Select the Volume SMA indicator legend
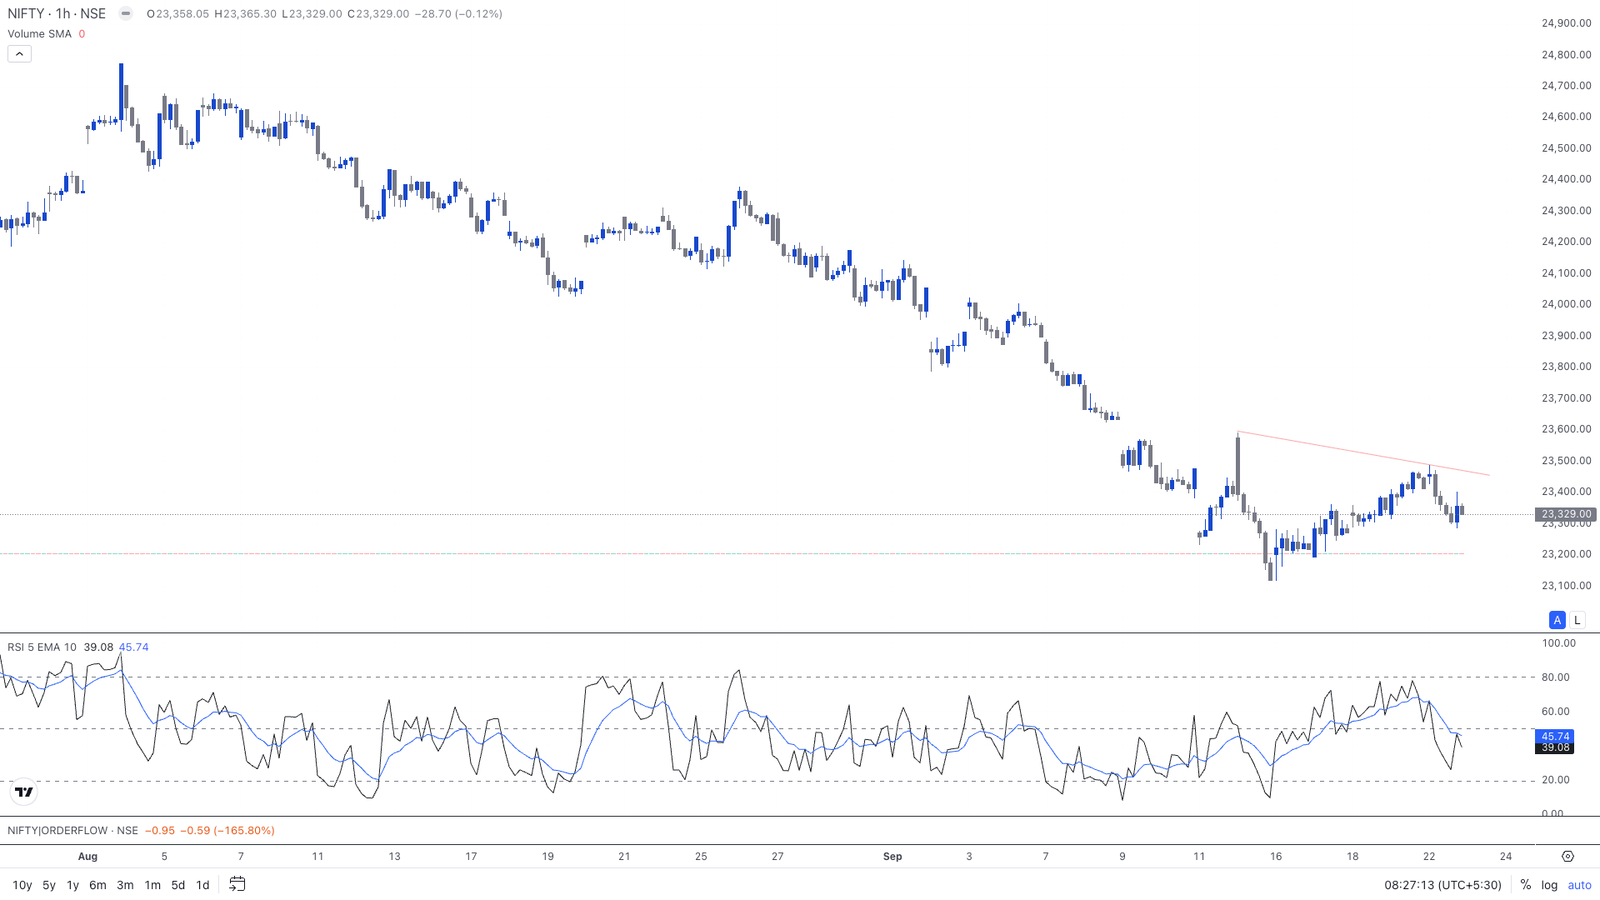This screenshot has height=900, width=1600. tap(40, 34)
